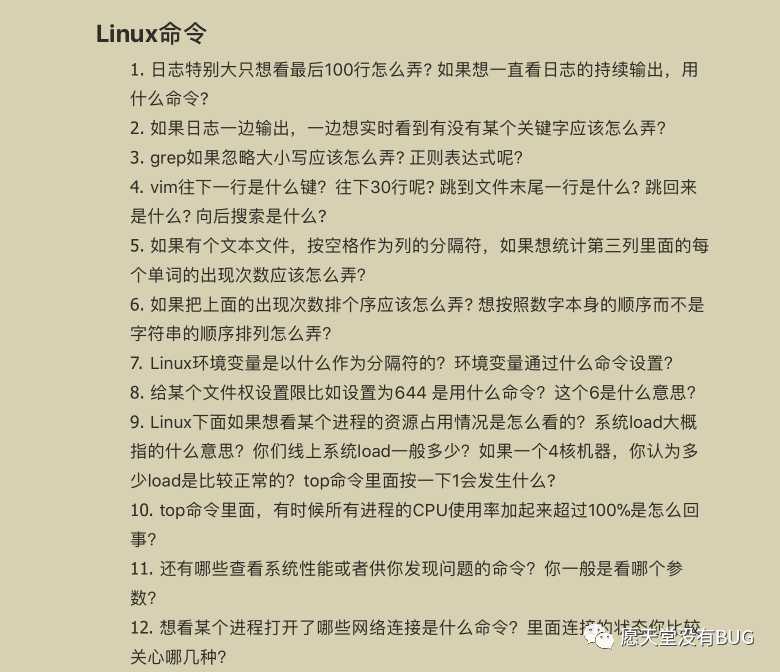Select question 2 about real-time keyword log output
The width and height of the screenshot is (780, 672).
point(397,128)
